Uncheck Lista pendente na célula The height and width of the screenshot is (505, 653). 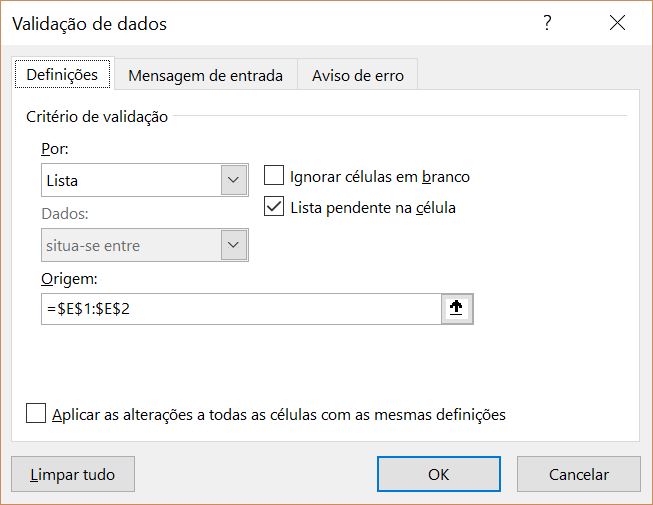[274, 206]
